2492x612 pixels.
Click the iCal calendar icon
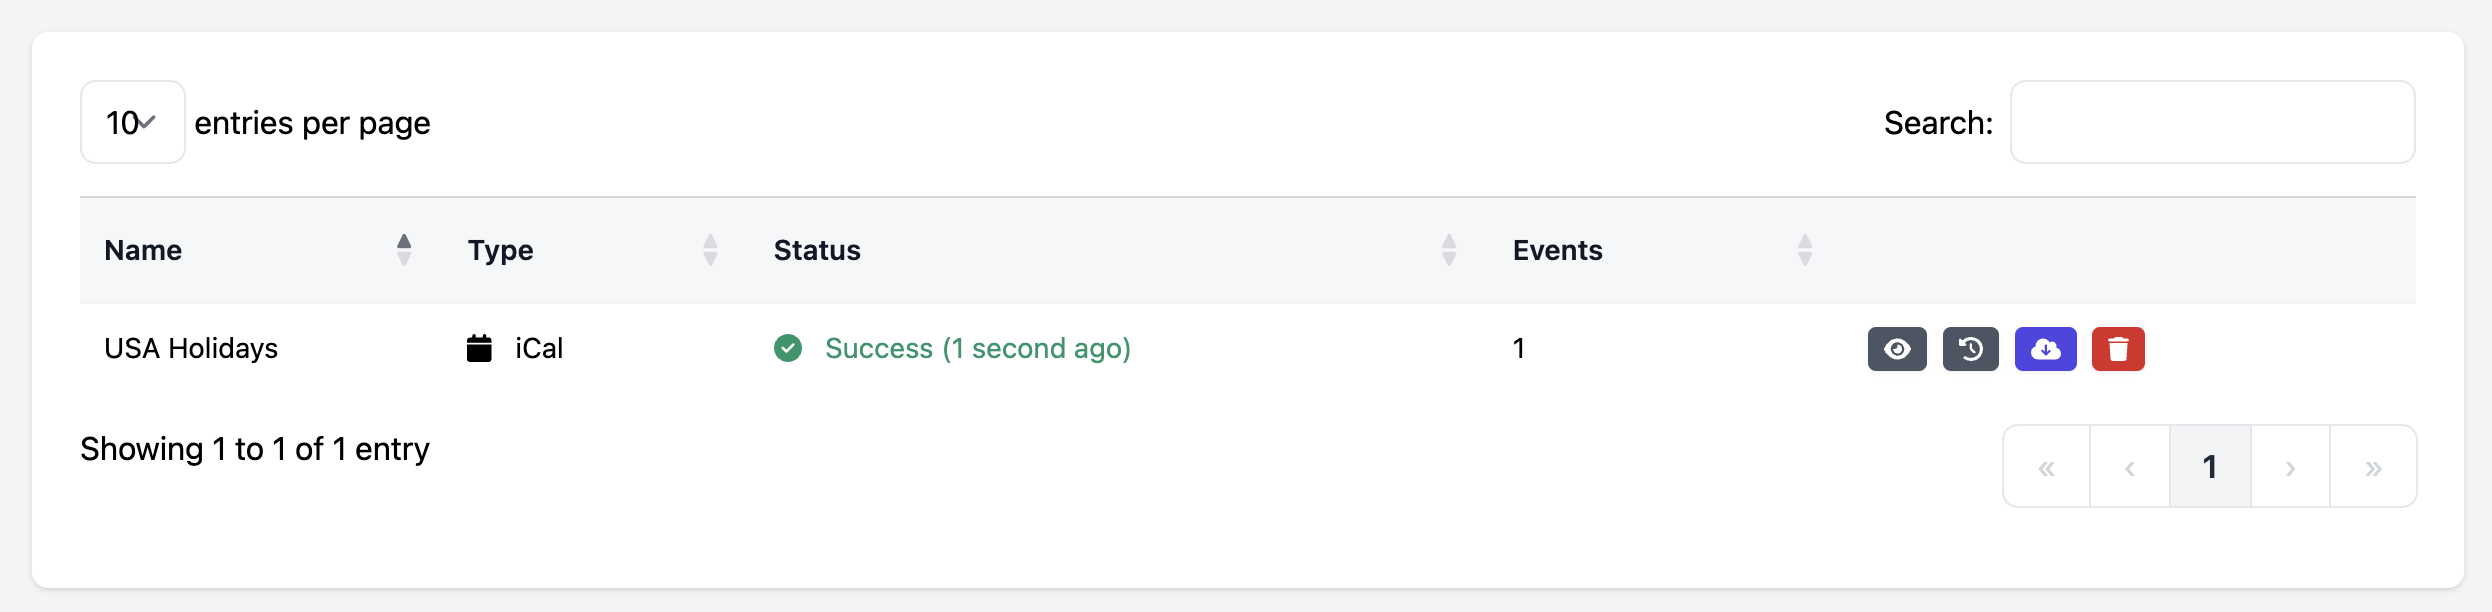pos(479,348)
